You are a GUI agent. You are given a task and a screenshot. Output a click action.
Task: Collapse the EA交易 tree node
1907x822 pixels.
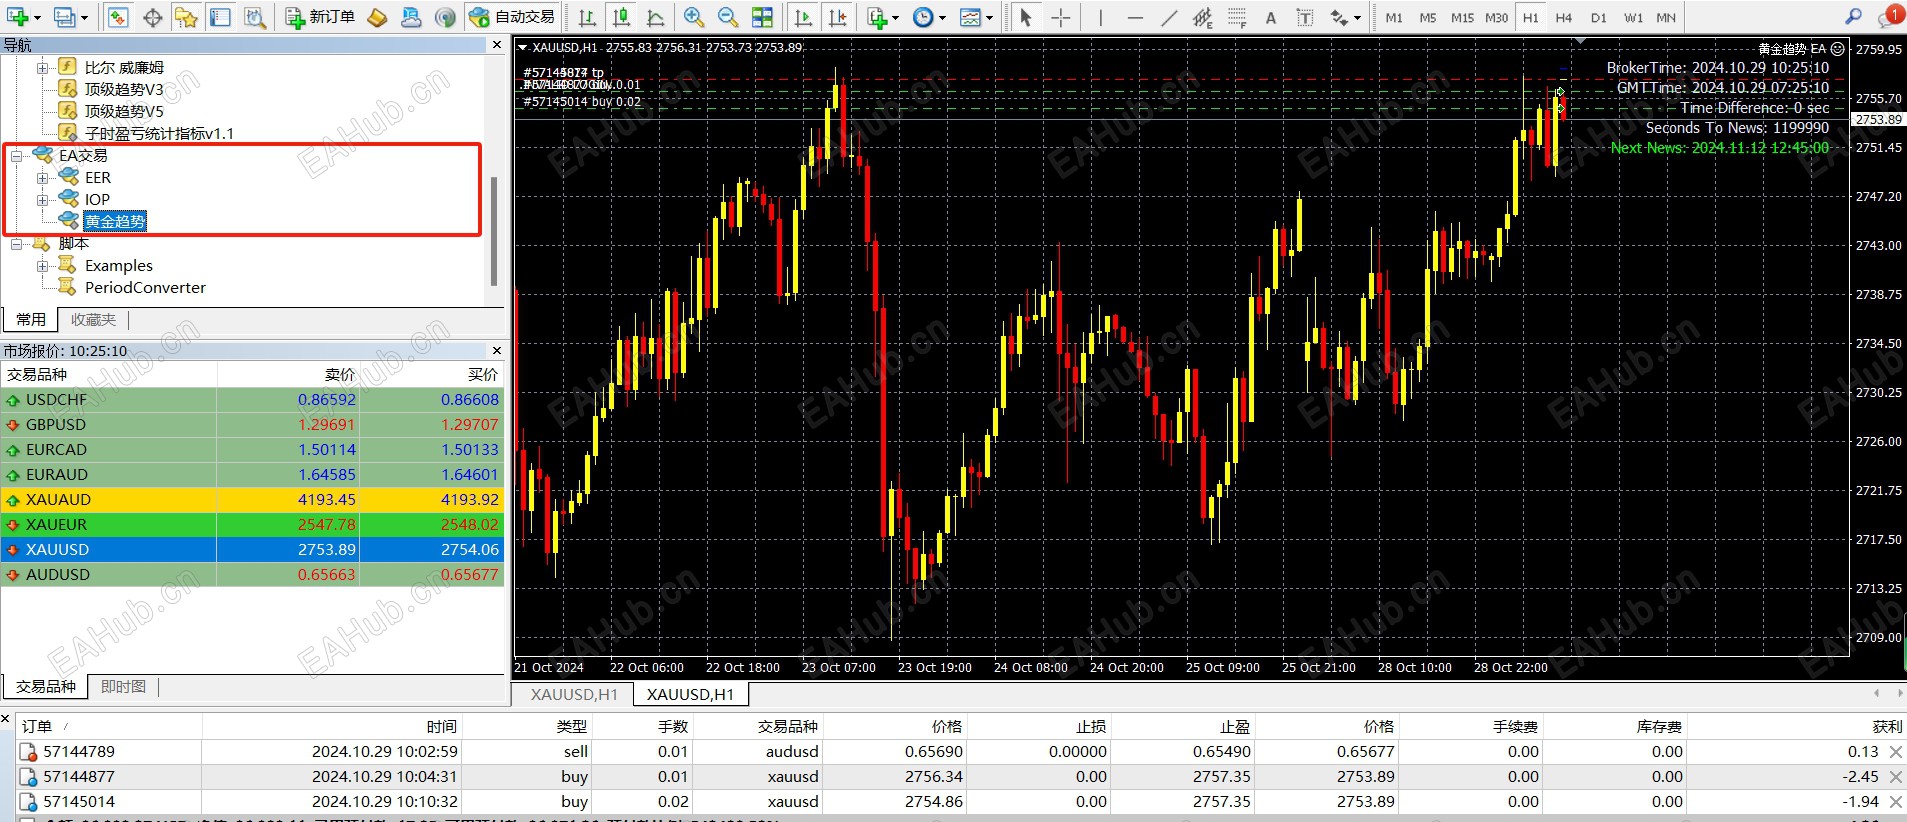(16, 156)
